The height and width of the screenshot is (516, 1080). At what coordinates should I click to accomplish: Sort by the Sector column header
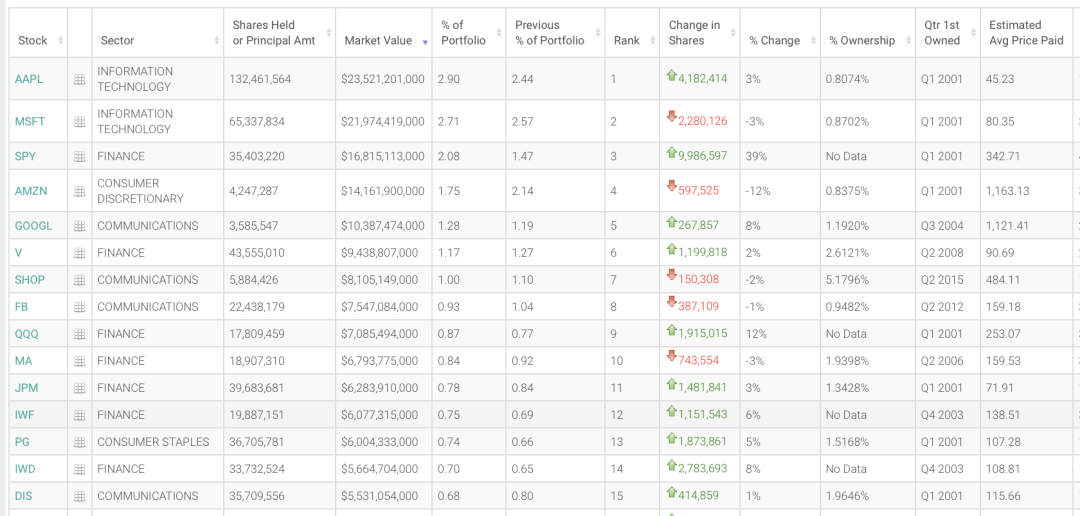point(117,41)
